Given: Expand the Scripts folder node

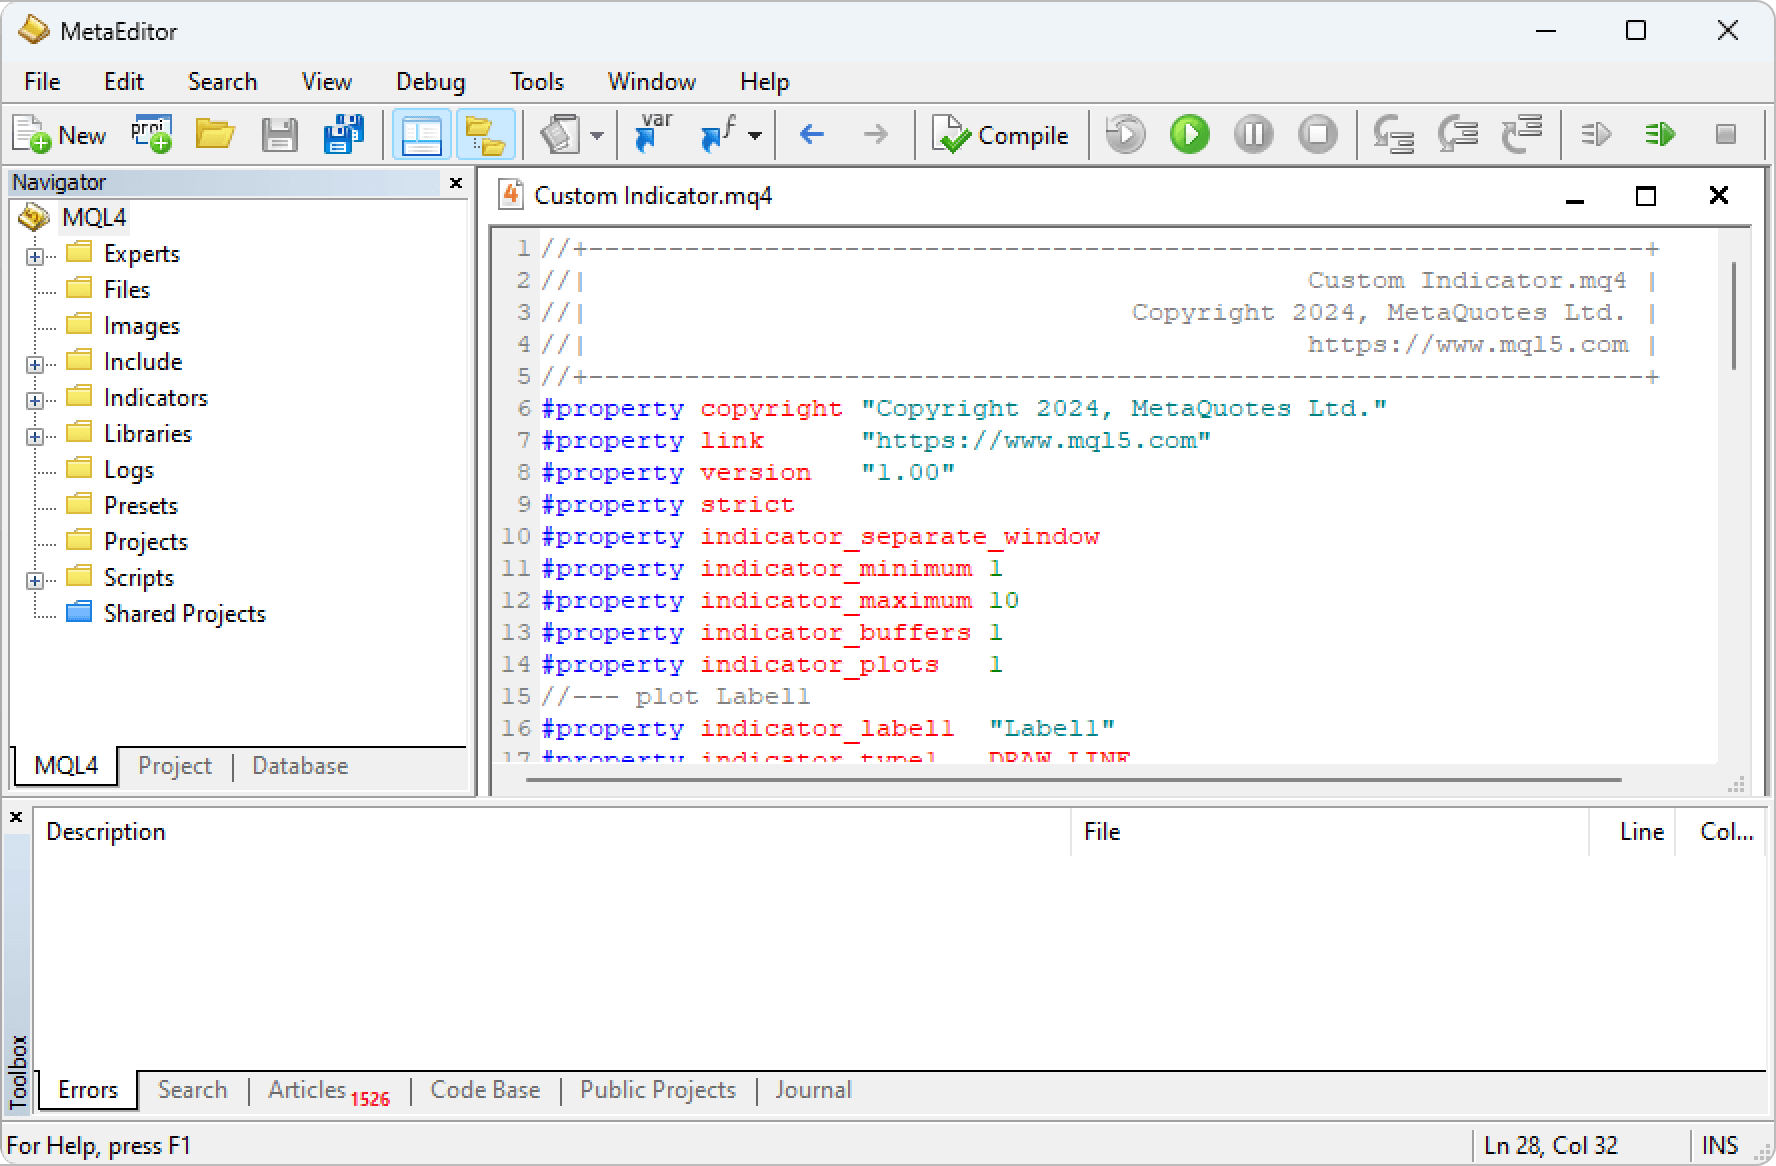Looking at the screenshot, I should [35, 581].
